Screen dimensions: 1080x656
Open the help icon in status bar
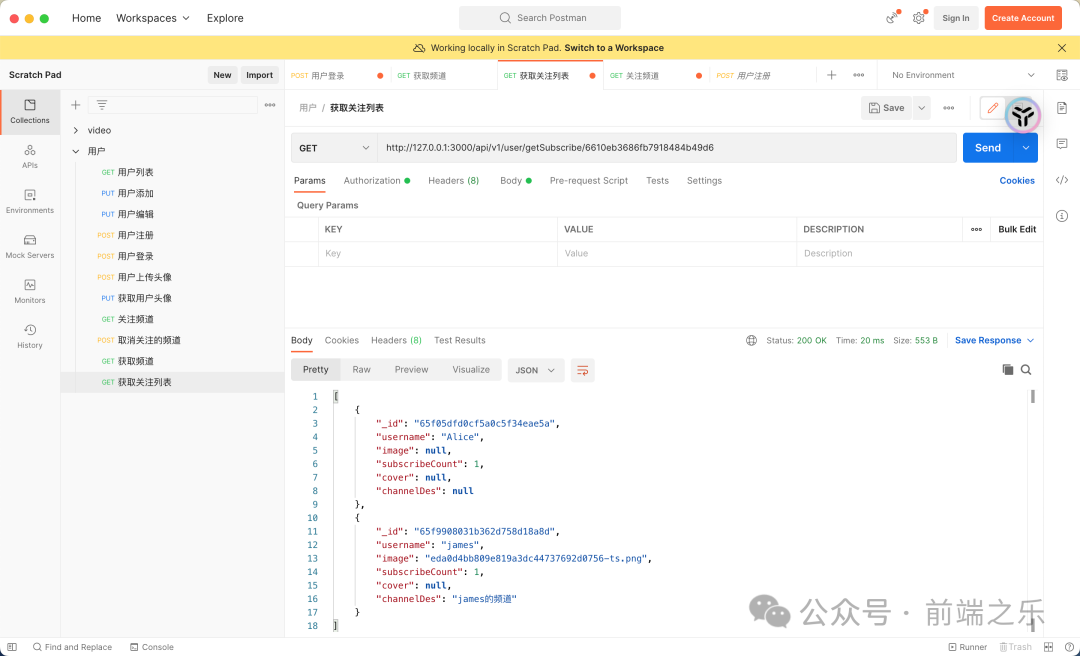1068,647
